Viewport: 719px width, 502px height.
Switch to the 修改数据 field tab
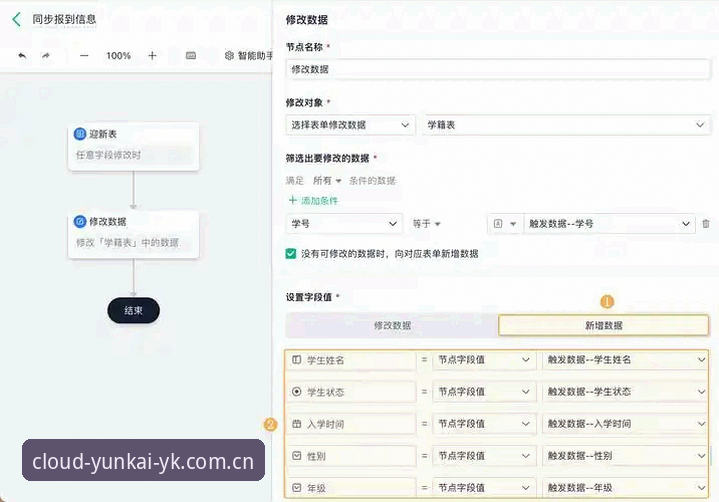pos(392,325)
